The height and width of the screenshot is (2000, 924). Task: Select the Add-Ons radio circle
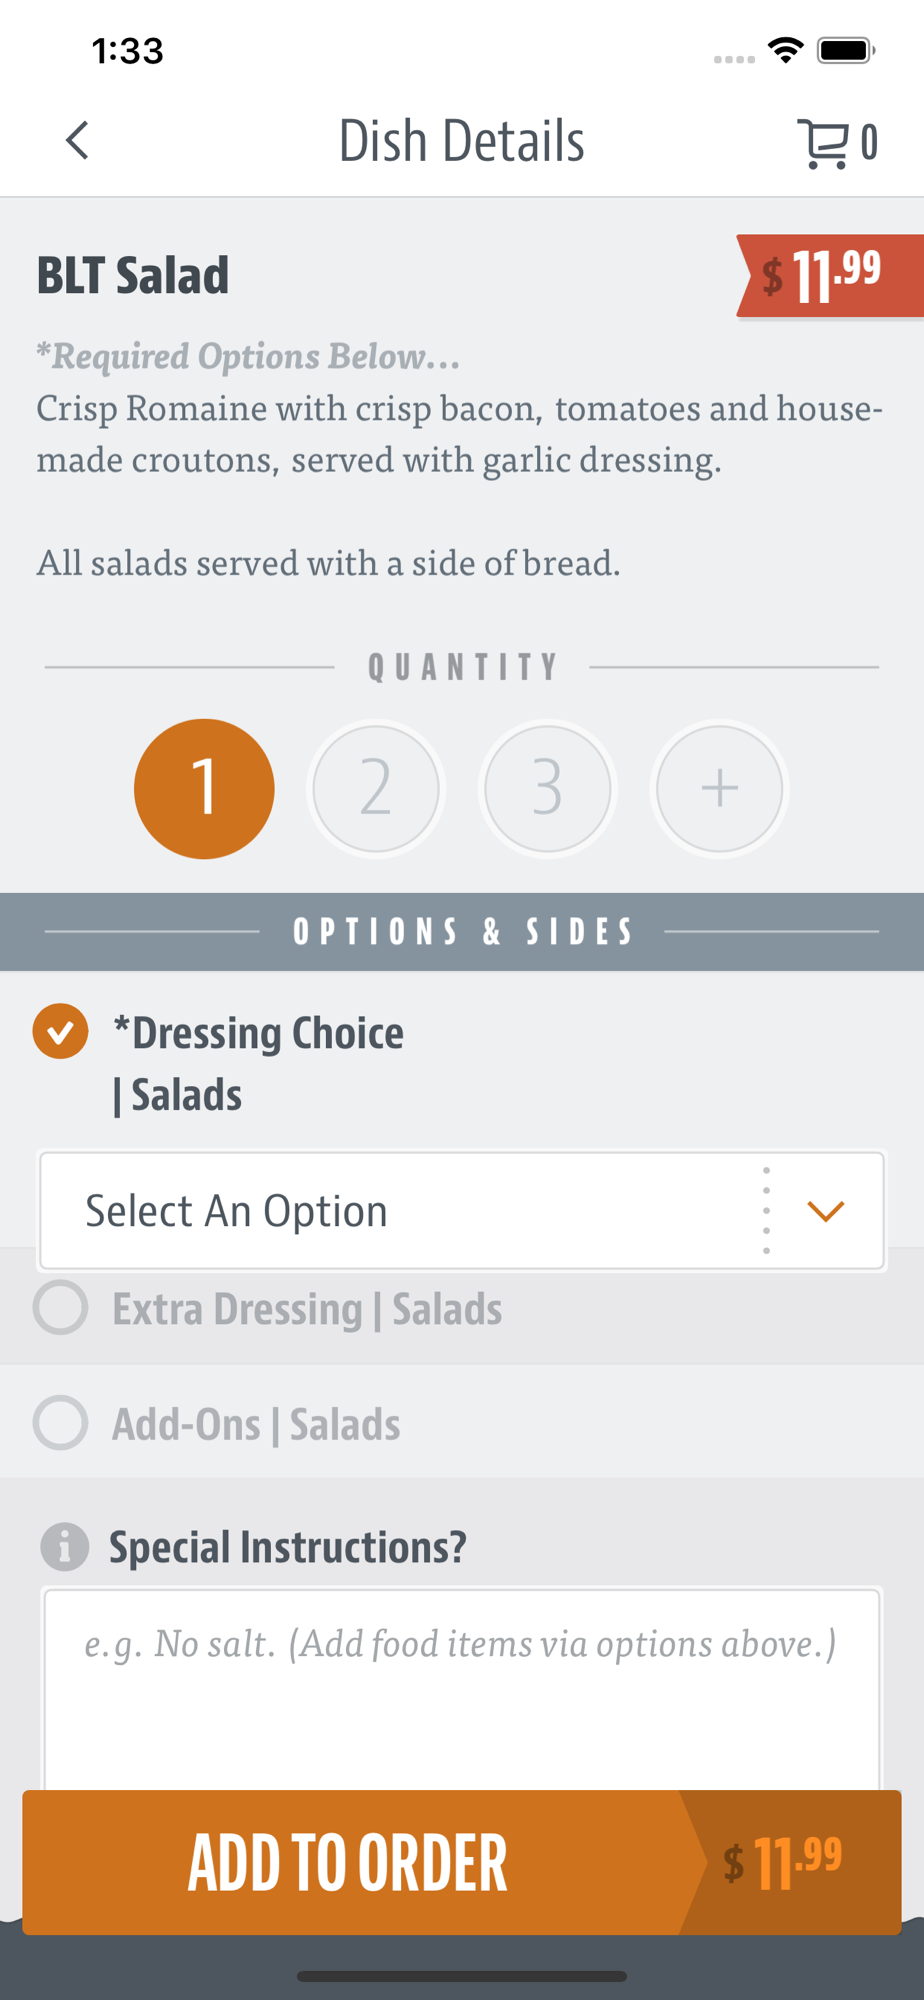pyautogui.click(x=61, y=1423)
